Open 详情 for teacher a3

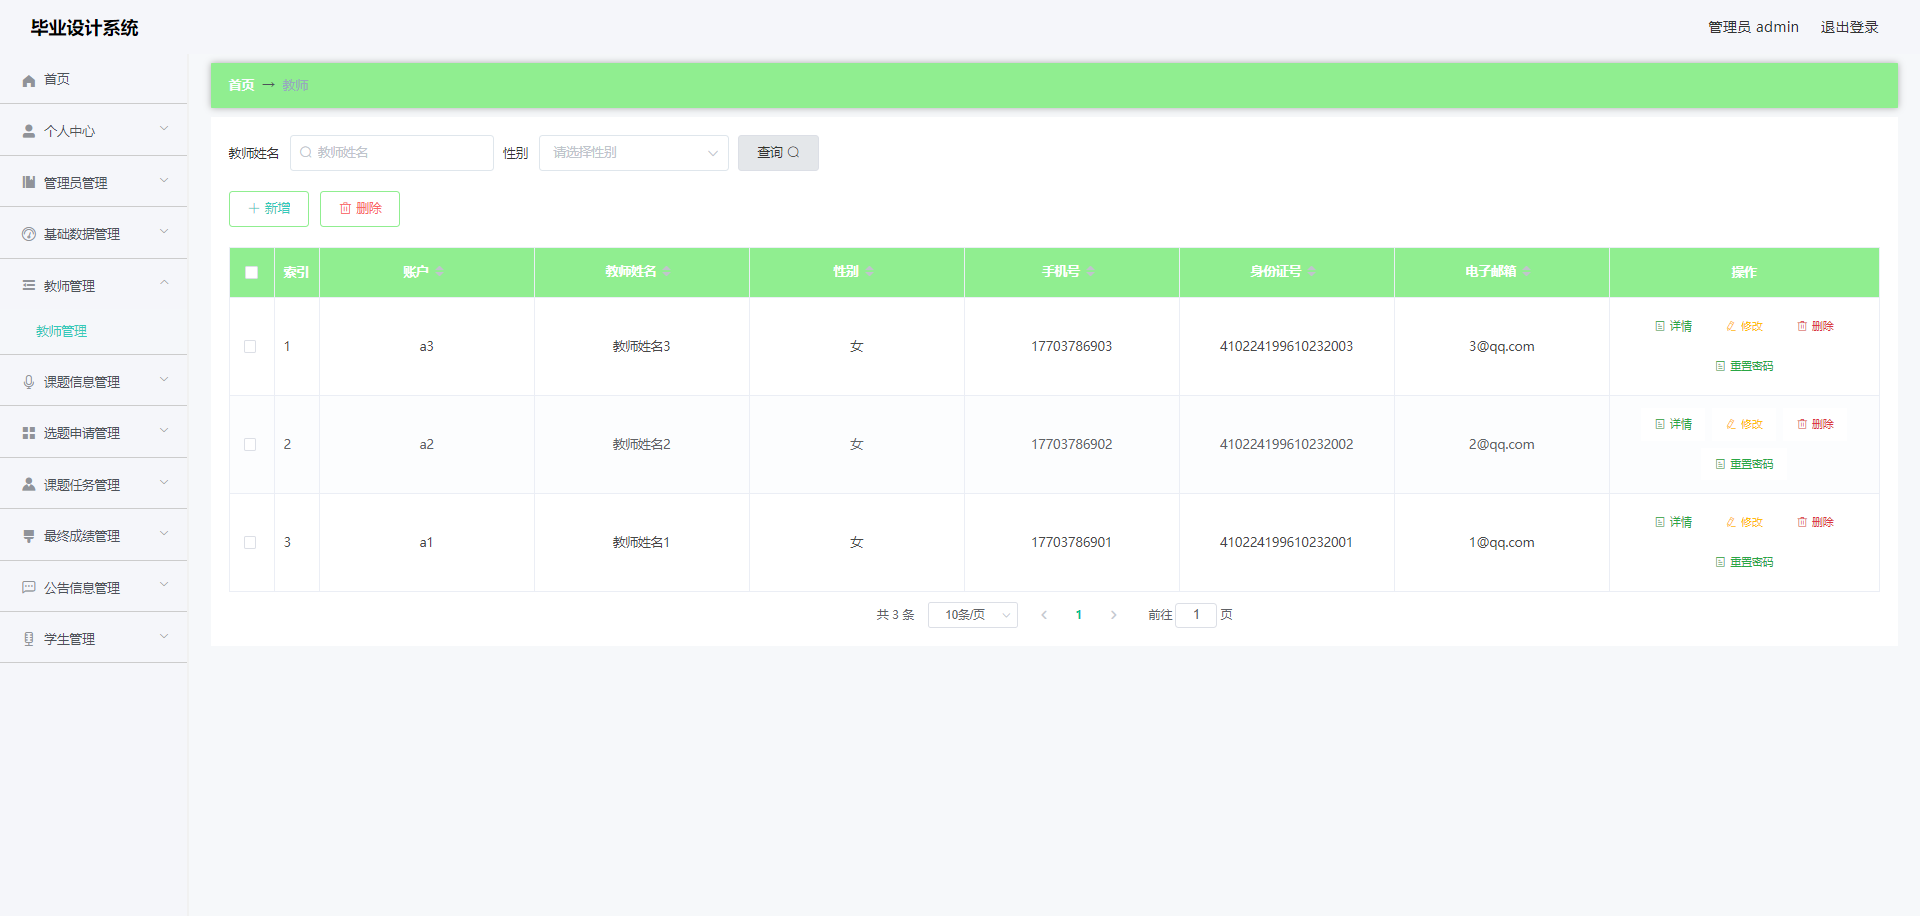(x=1674, y=327)
